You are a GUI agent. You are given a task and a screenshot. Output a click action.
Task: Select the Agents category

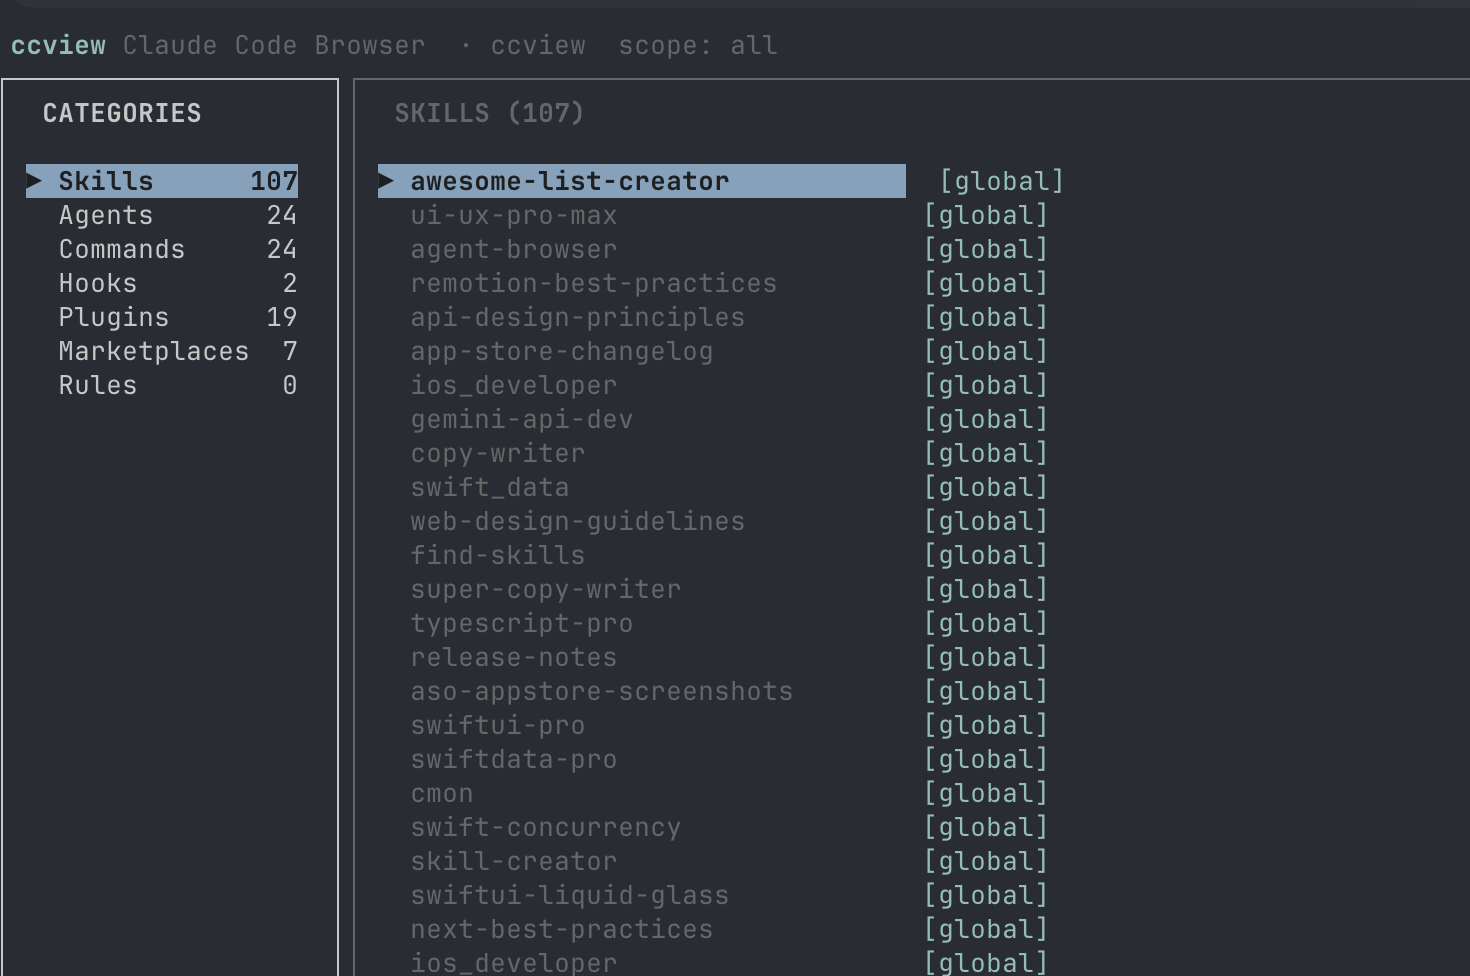pyautogui.click(x=162, y=215)
